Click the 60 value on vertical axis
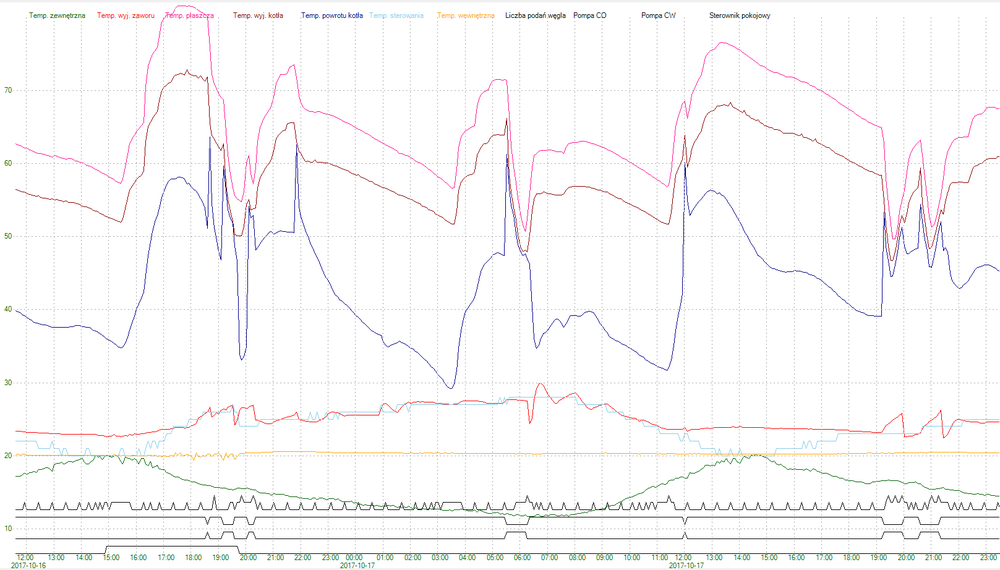The height and width of the screenshot is (570, 1000). click(x=8, y=164)
